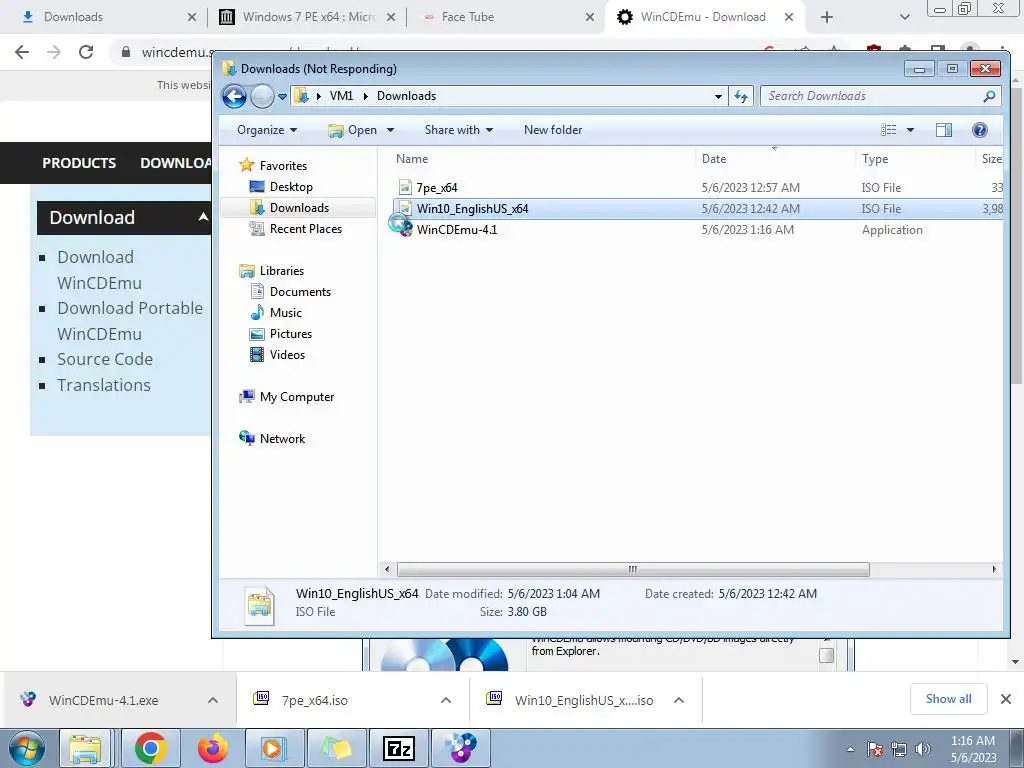Viewport: 1024px width, 768px height.
Task: Open the Windows Start menu
Action: pyautogui.click(x=26, y=748)
